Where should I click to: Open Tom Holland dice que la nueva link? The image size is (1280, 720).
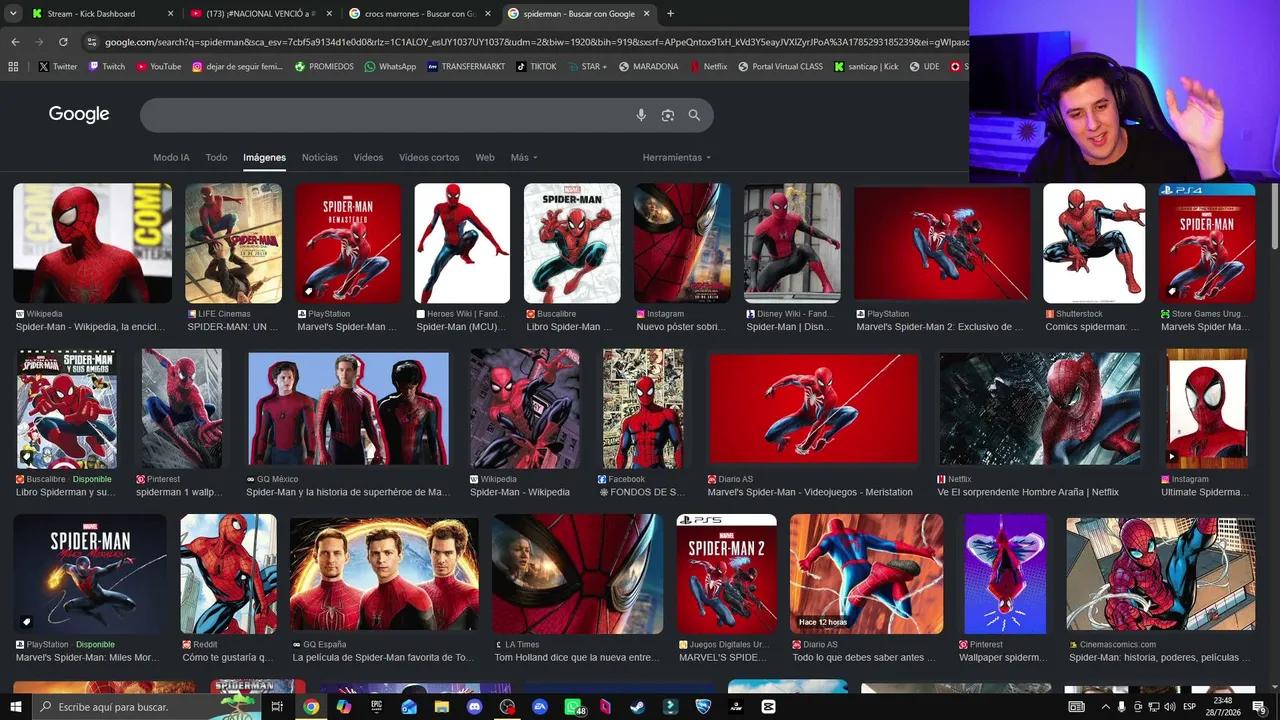point(577,657)
